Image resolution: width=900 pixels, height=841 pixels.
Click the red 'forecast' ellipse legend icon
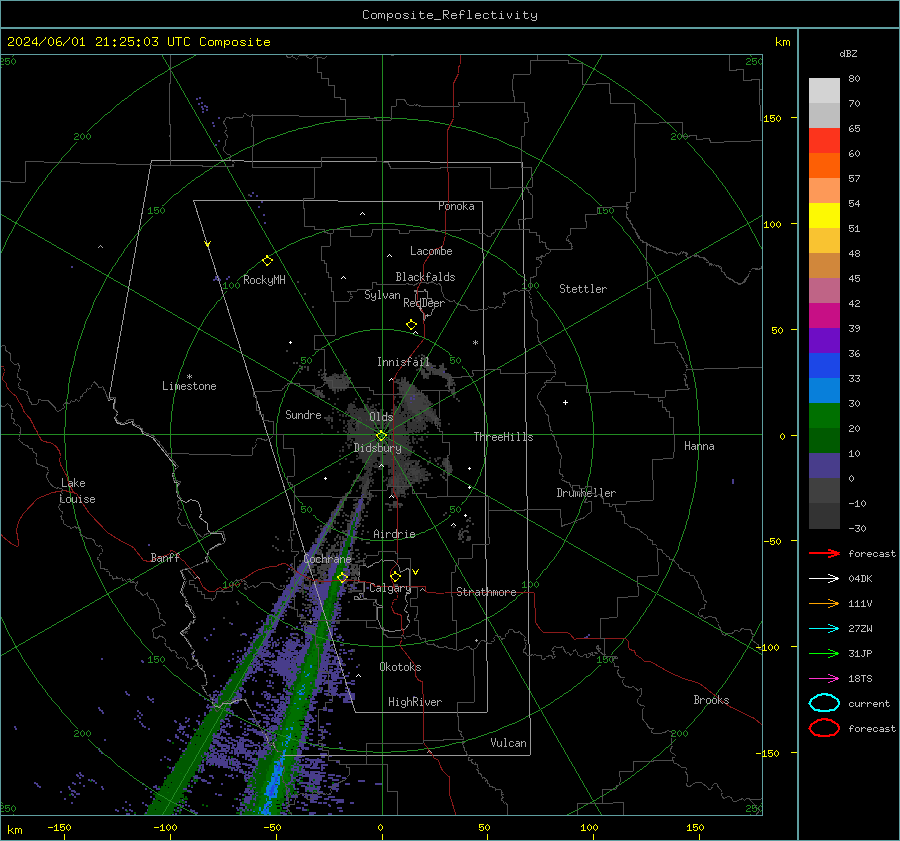tap(824, 728)
